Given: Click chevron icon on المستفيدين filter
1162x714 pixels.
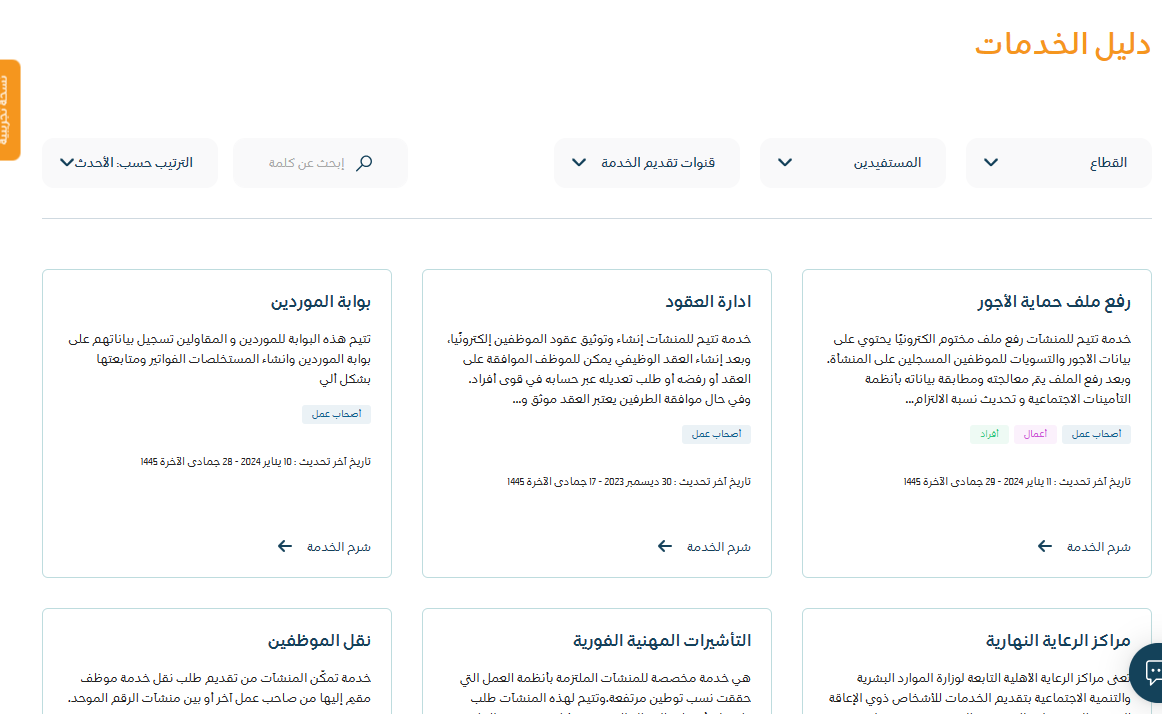Looking at the screenshot, I should (785, 163).
